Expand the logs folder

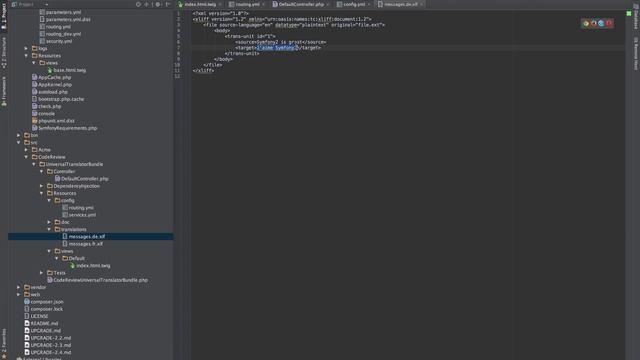click(x=27, y=49)
